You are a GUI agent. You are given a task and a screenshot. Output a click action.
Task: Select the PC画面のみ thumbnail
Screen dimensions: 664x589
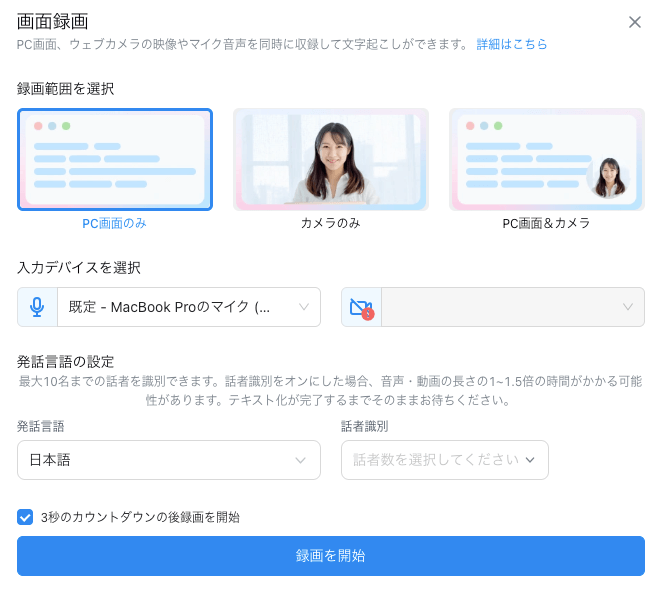click(115, 159)
